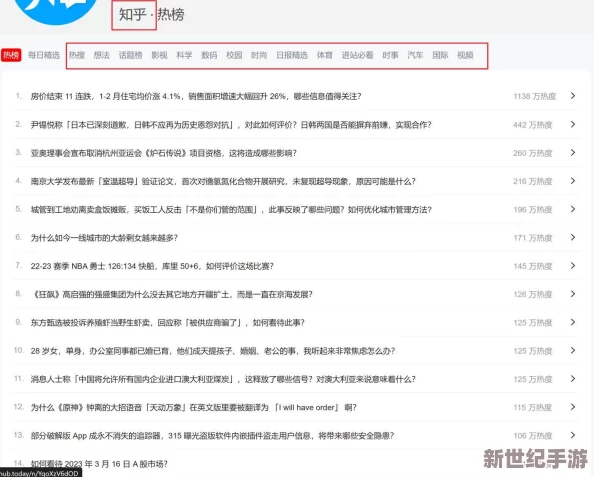The image size is (594, 477).
Task: Select the 时尚 tab
Action: (259, 55)
